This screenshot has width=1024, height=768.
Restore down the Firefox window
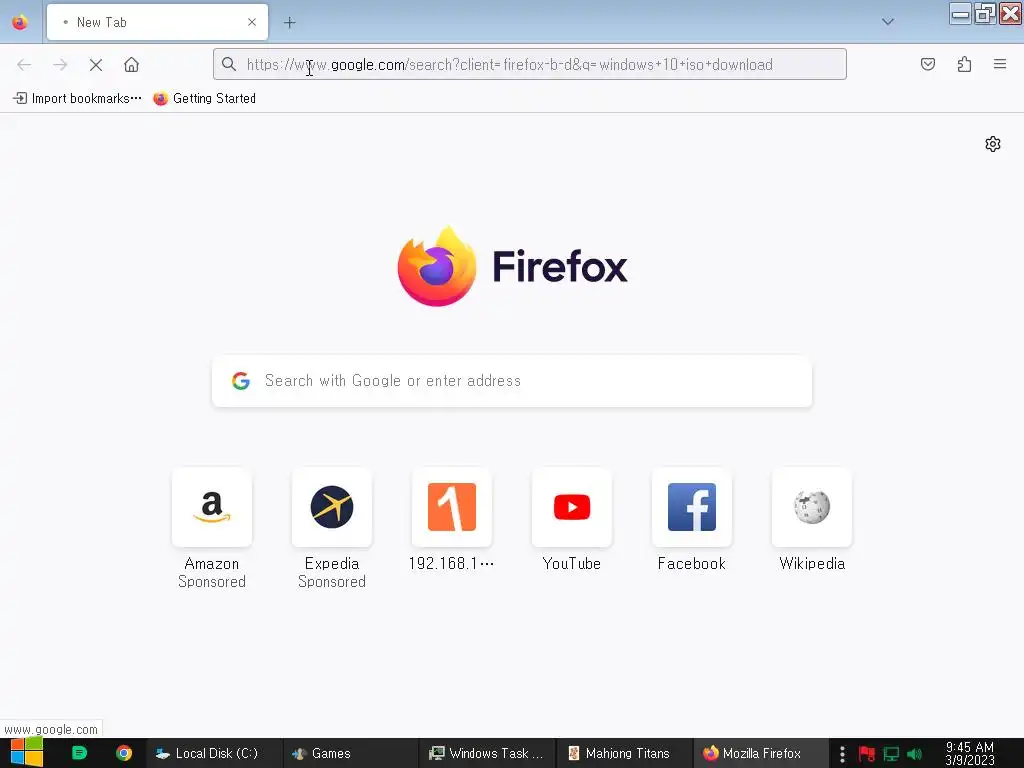pyautogui.click(x=985, y=14)
